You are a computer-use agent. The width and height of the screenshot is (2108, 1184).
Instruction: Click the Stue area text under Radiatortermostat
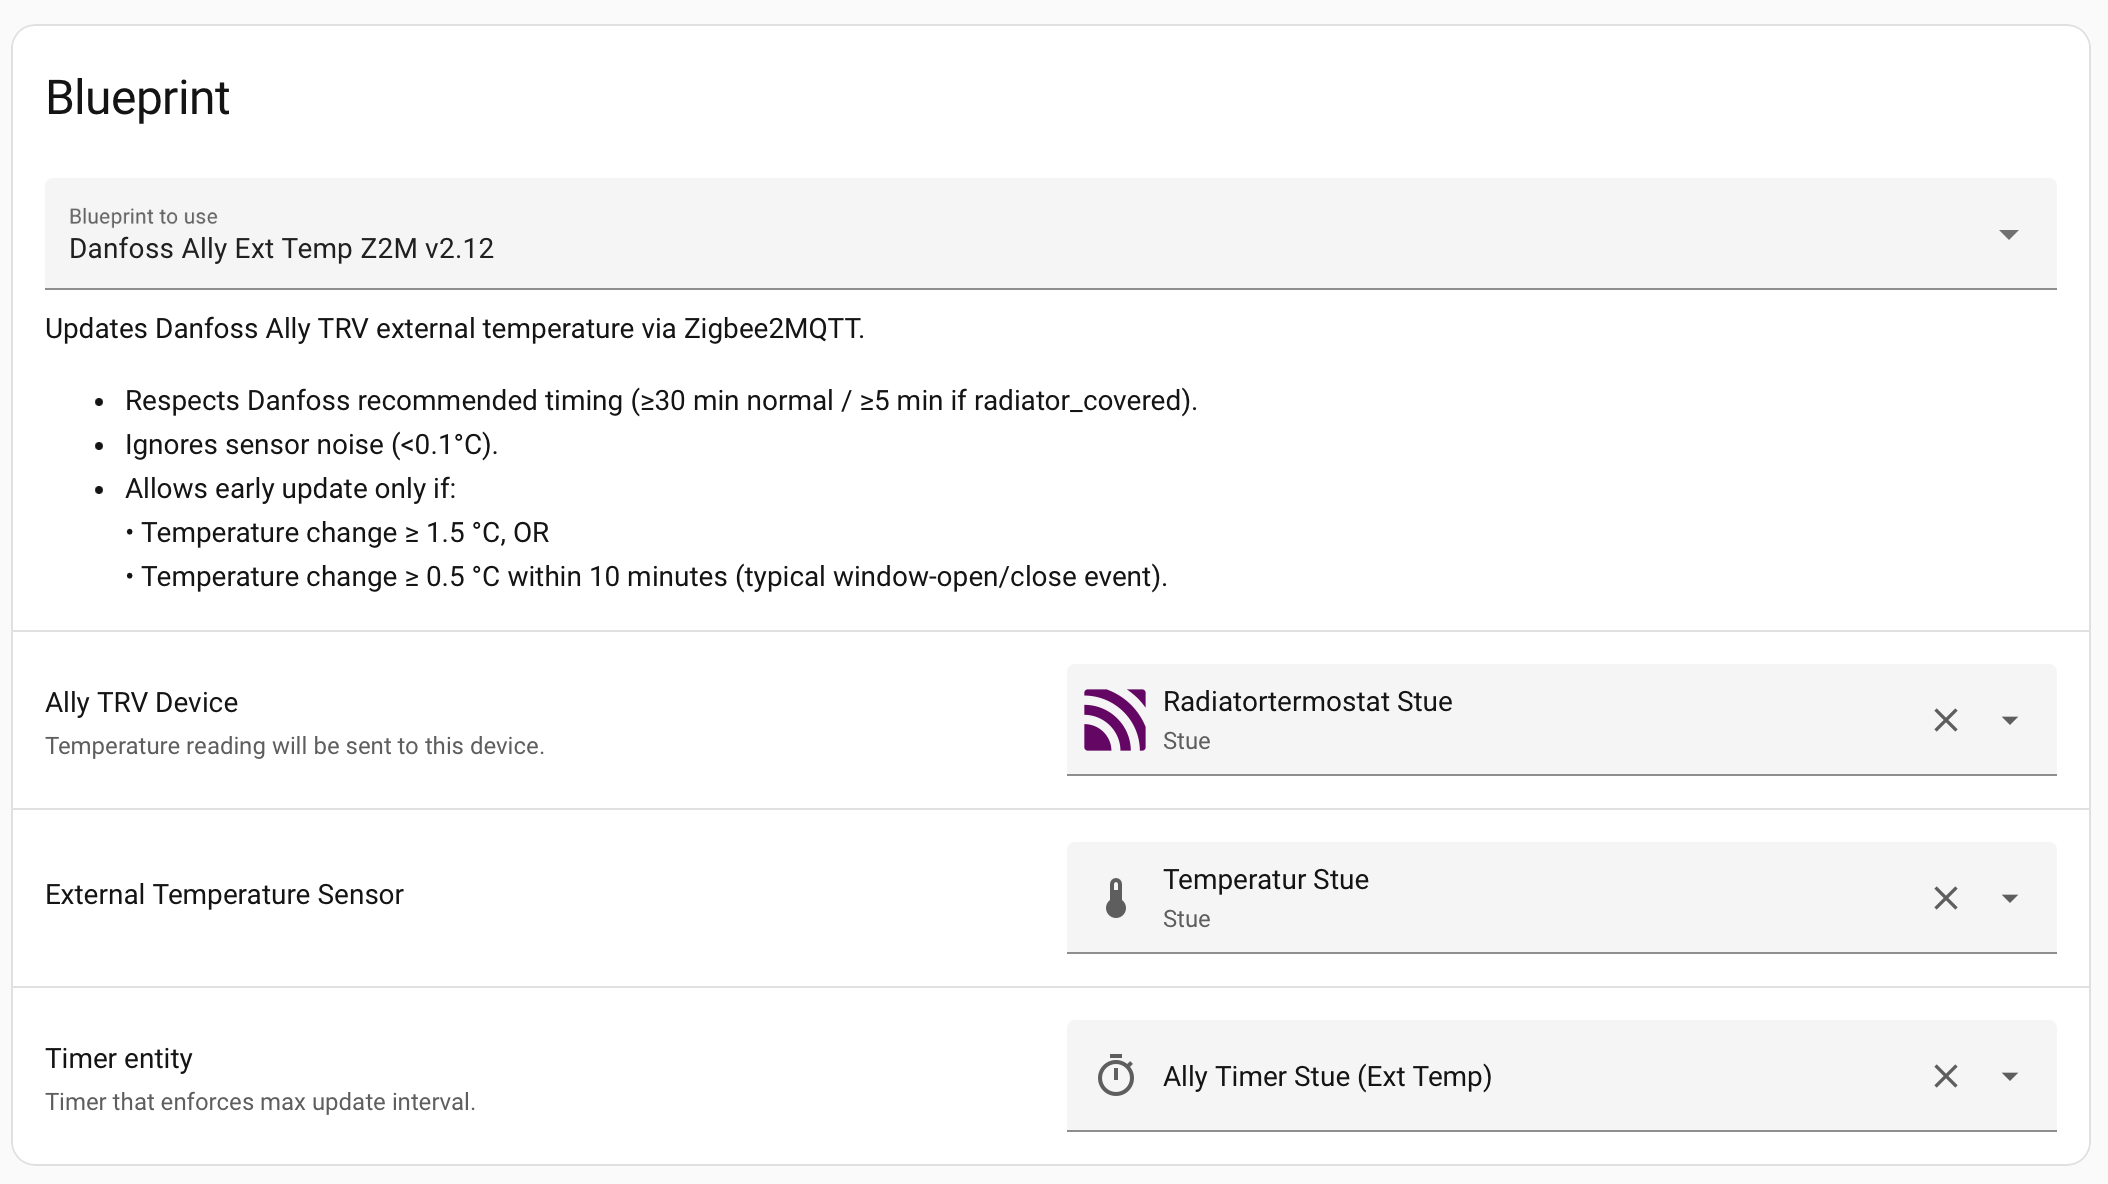click(1186, 741)
